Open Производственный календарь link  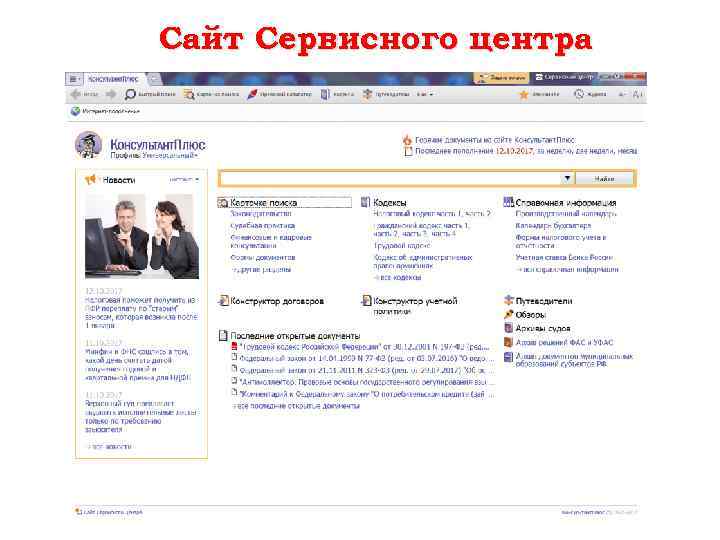(x=566, y=214)
